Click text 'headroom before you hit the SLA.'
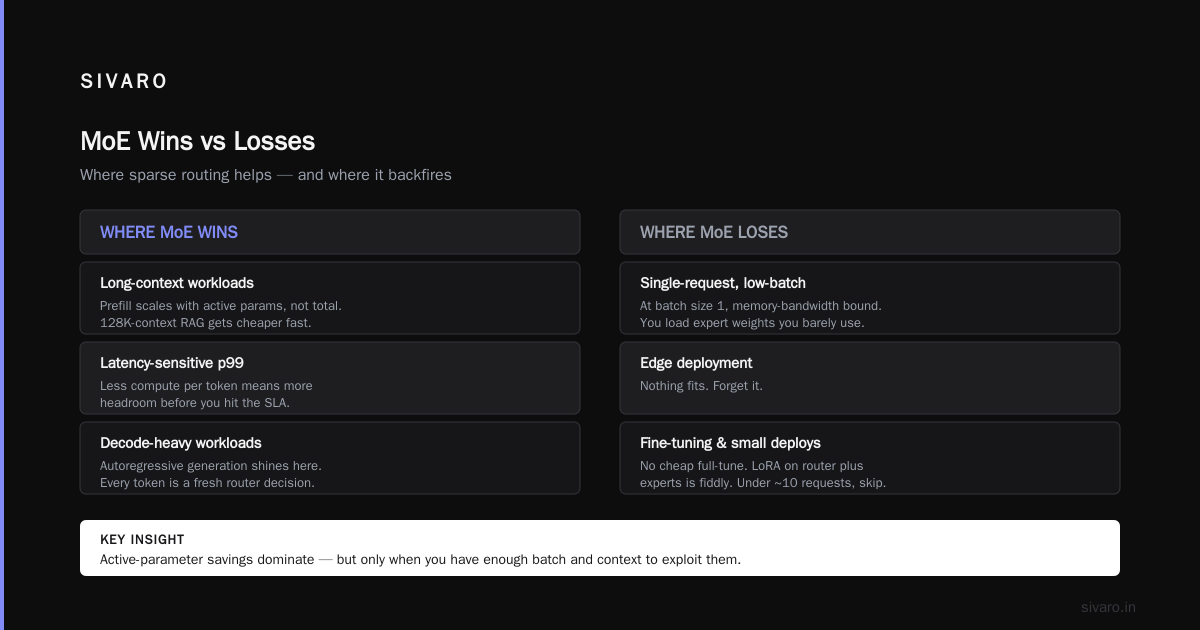1200x630 pixels. pos(195,402)
